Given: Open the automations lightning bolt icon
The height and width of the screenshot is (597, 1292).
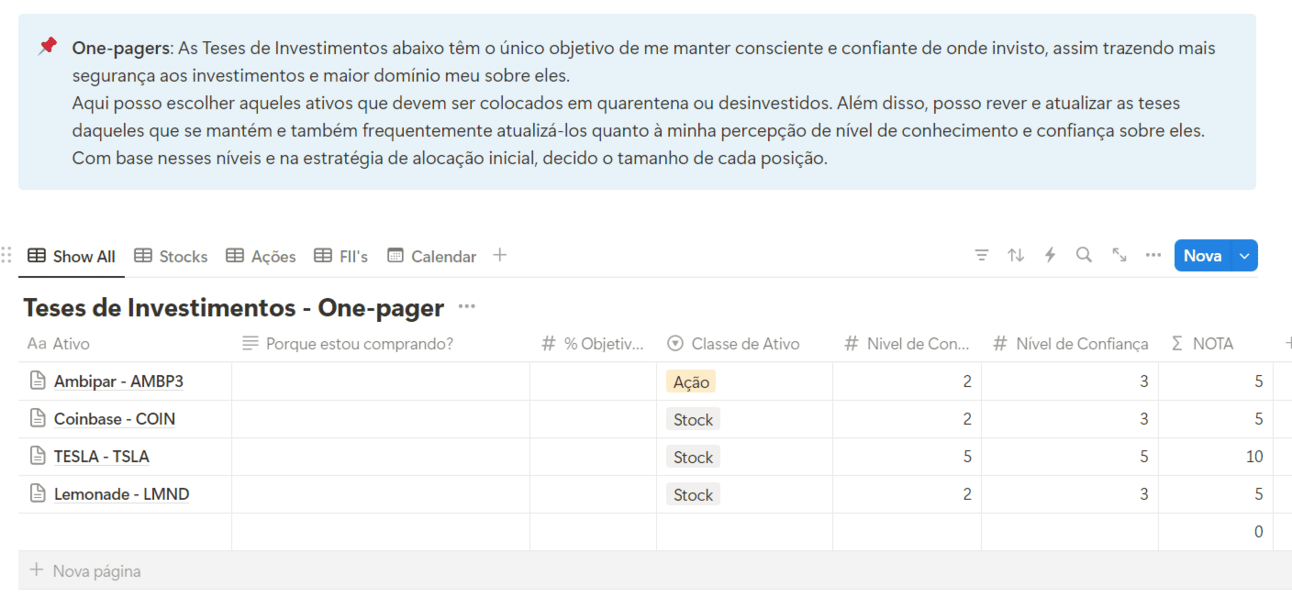Looking at the screenshot, I should coord(1050,255).
